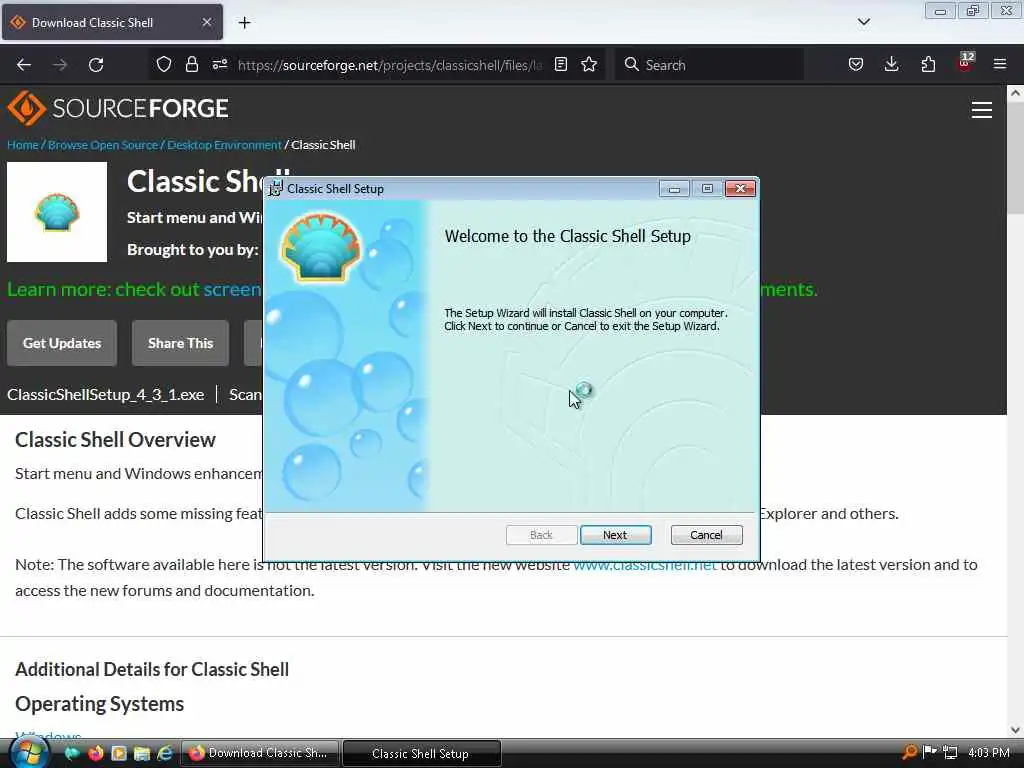
Task: Open a new Firefox tab
Action: pos(244,22)
